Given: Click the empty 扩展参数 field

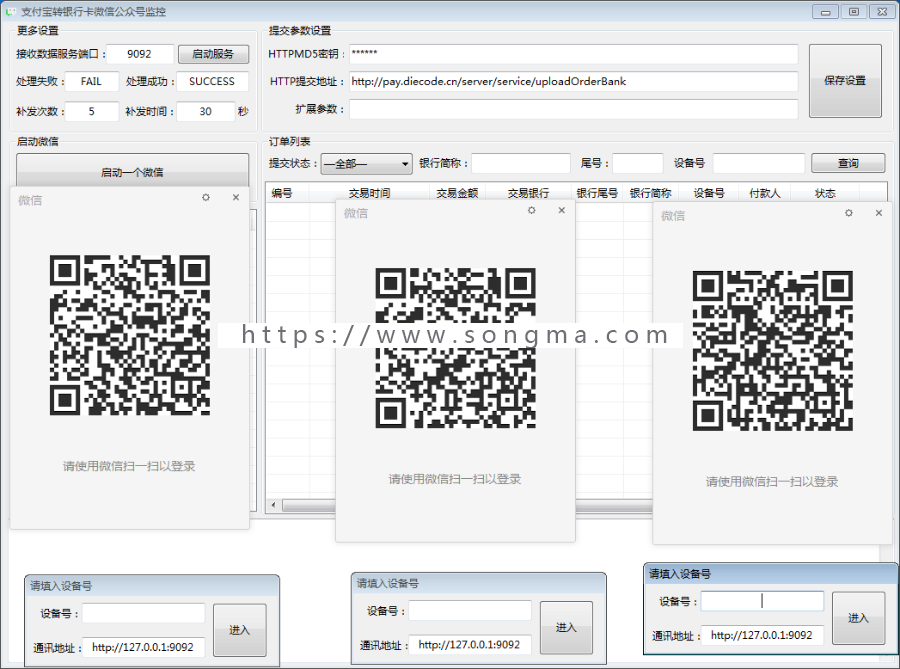Looking at the screenshot, I should click(573, 109).
